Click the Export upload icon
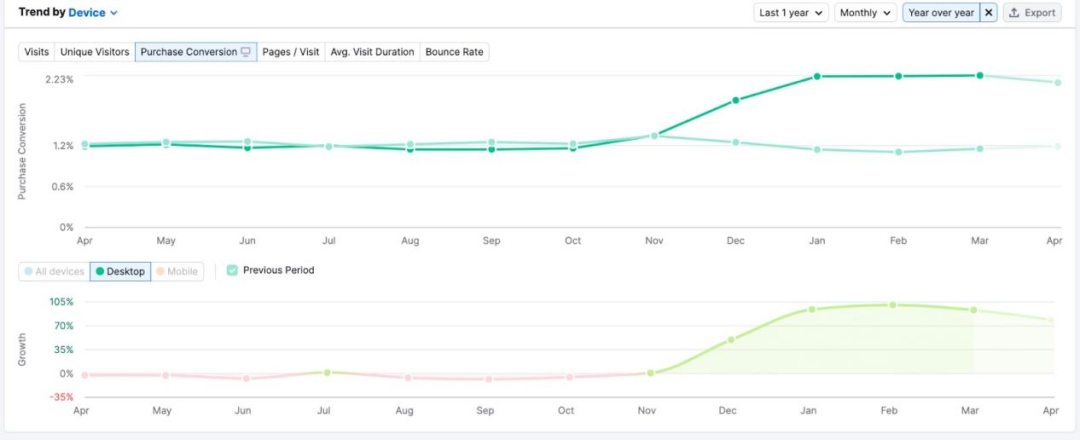 click(1014, 13)
